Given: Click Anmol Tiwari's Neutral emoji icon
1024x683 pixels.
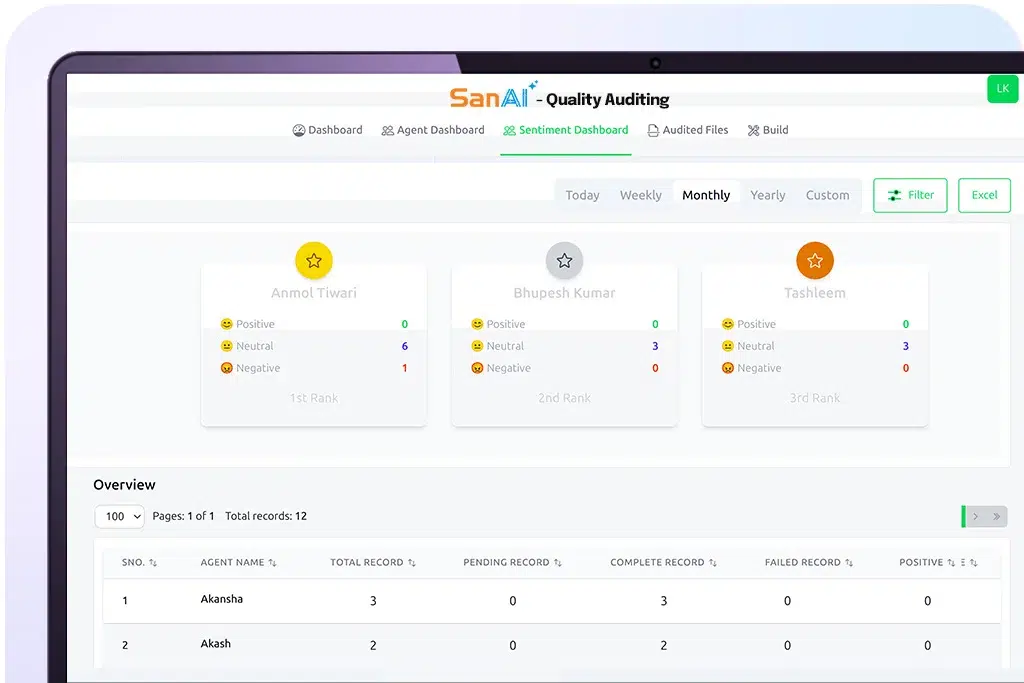Looking at the screenshot, I should (x=227, y=346).
